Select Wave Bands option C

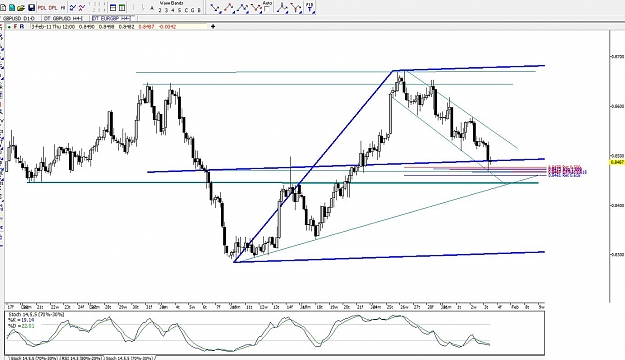pos(186,10)
